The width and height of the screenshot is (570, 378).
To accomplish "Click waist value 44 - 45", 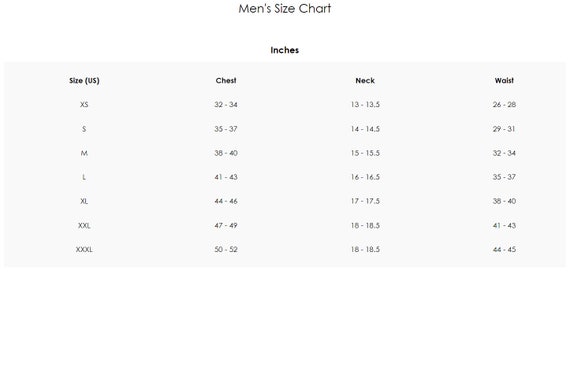I will [504, 249].
